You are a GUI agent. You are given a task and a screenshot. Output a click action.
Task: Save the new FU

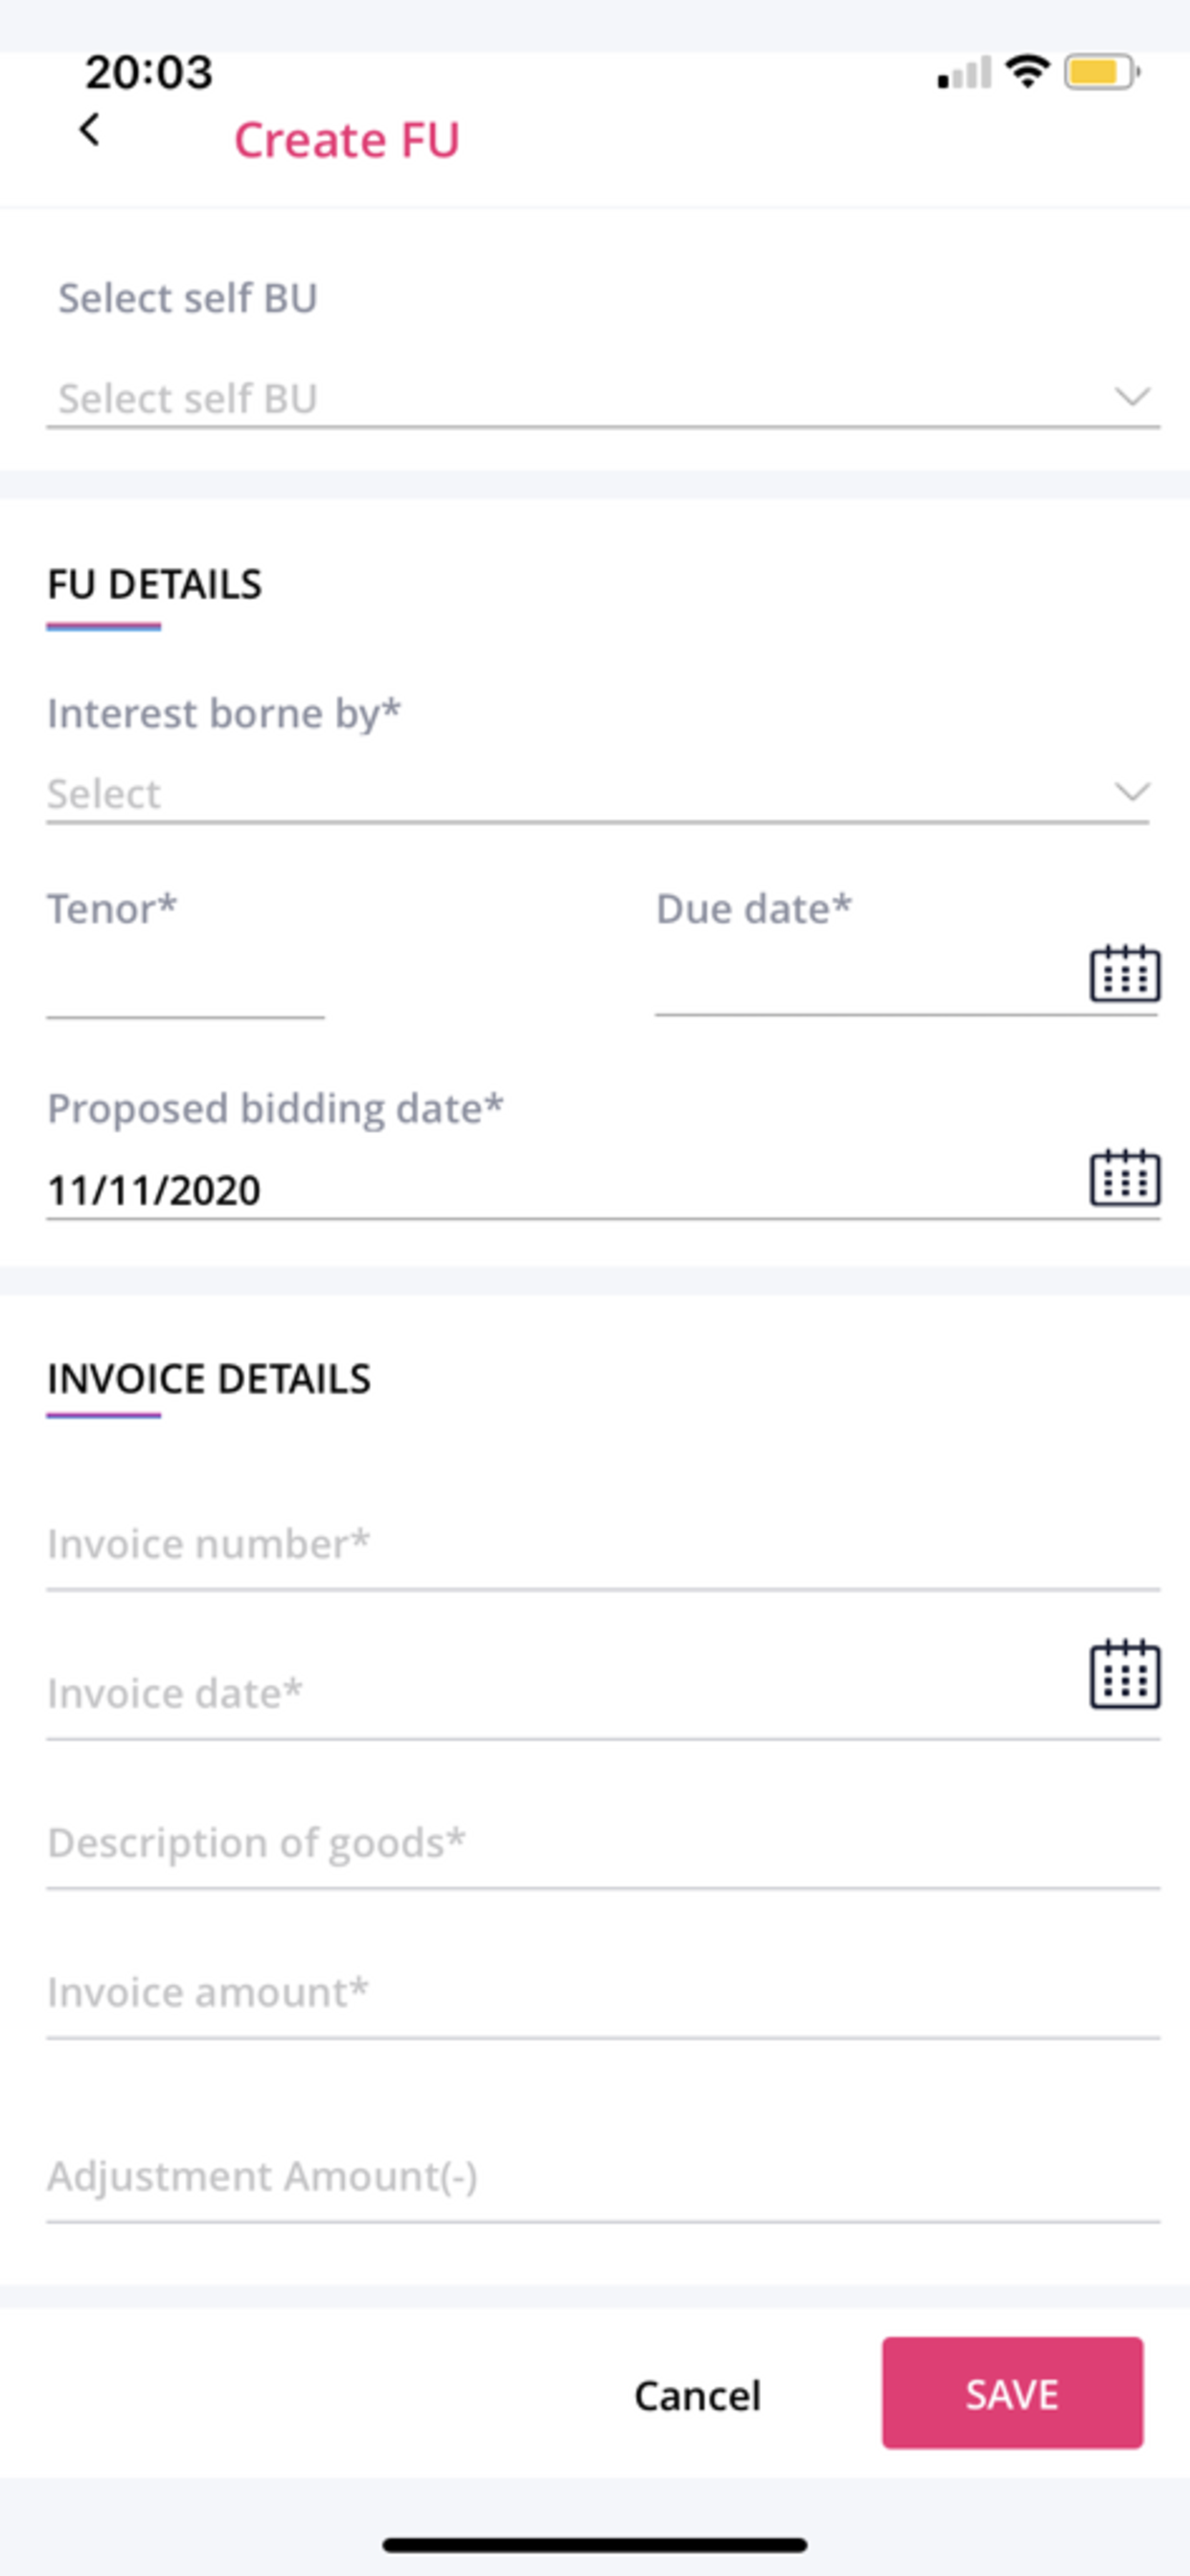1012,2393
